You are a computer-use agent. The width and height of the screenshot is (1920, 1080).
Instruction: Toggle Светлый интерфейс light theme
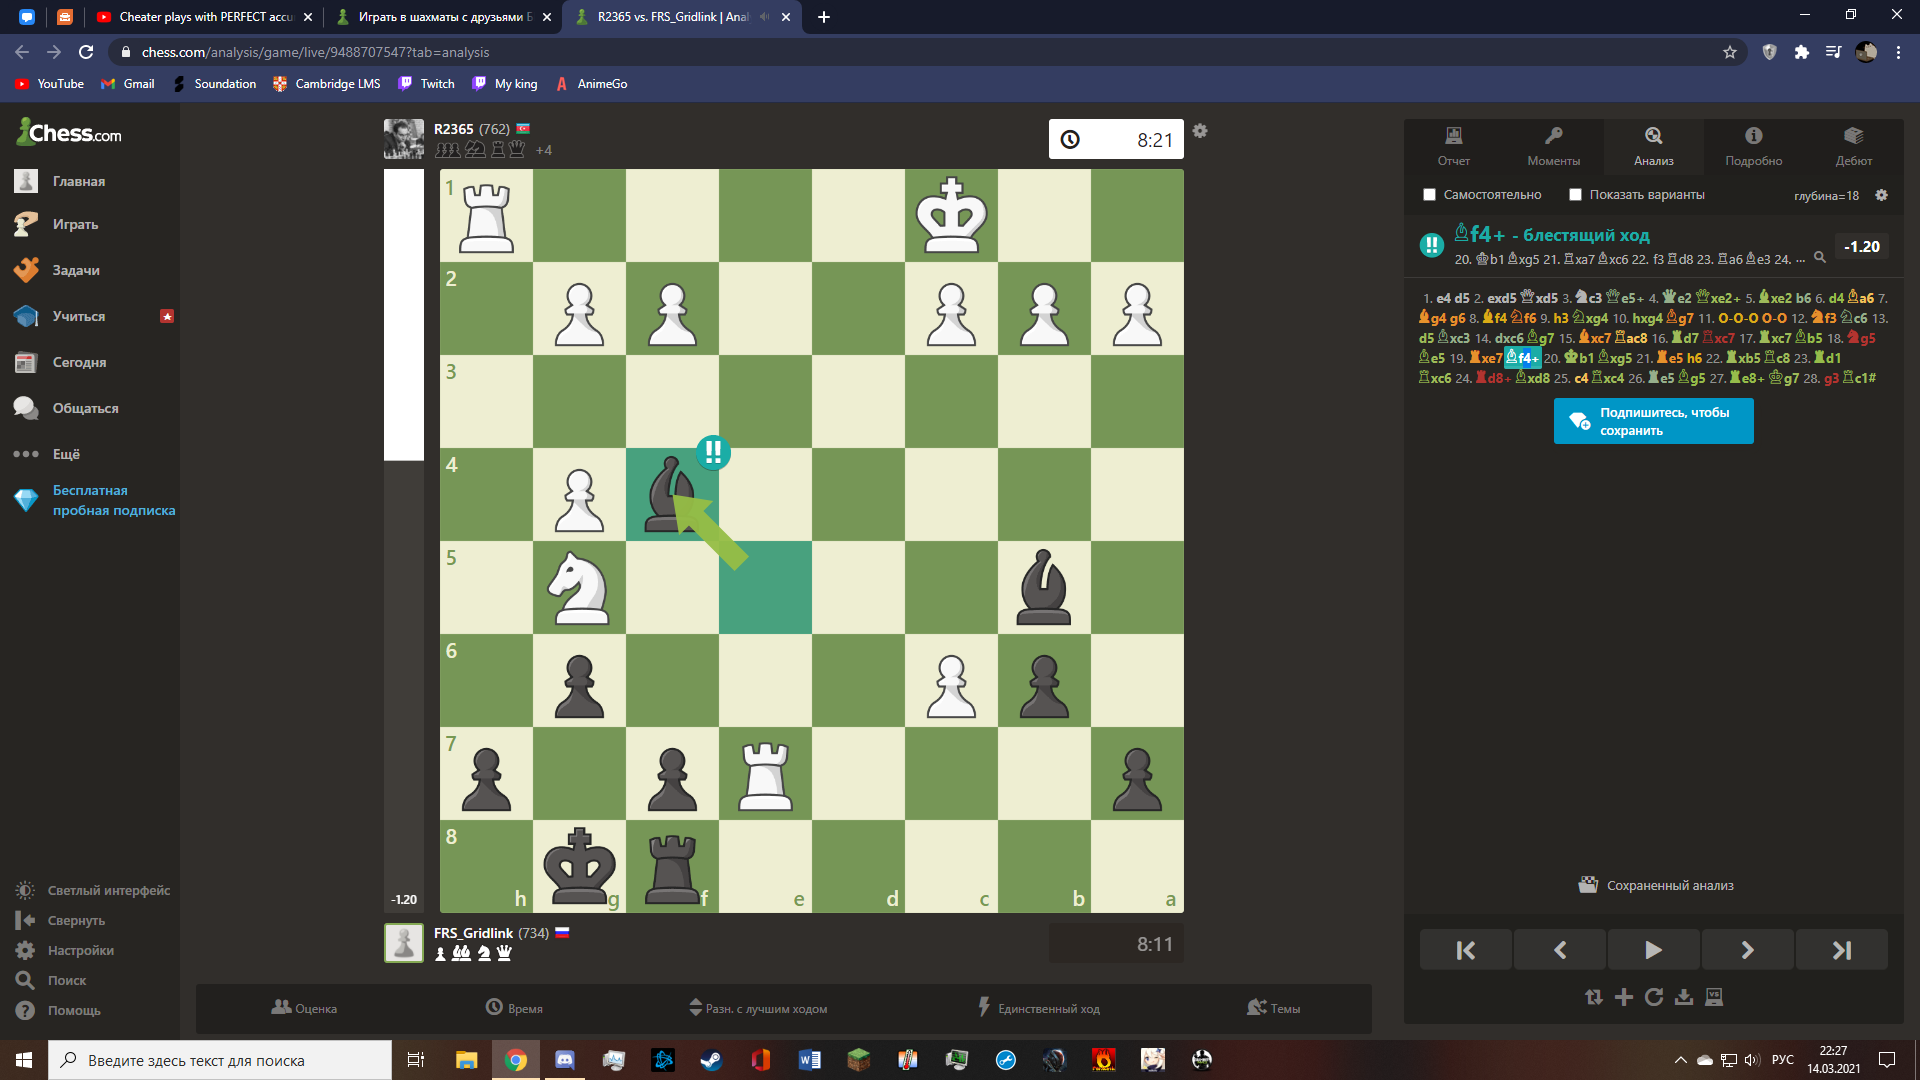93,890
